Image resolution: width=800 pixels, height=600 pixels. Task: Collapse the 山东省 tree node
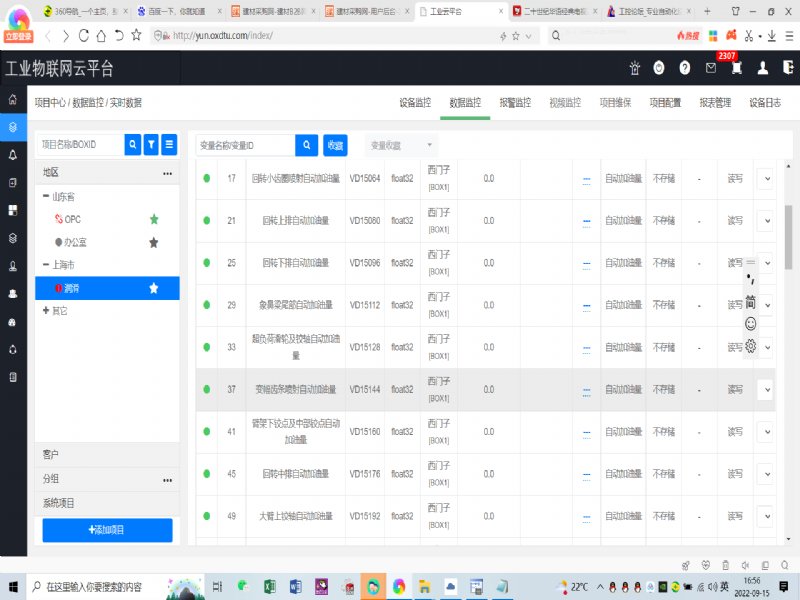pyautogui.click(x=46, y=196)
